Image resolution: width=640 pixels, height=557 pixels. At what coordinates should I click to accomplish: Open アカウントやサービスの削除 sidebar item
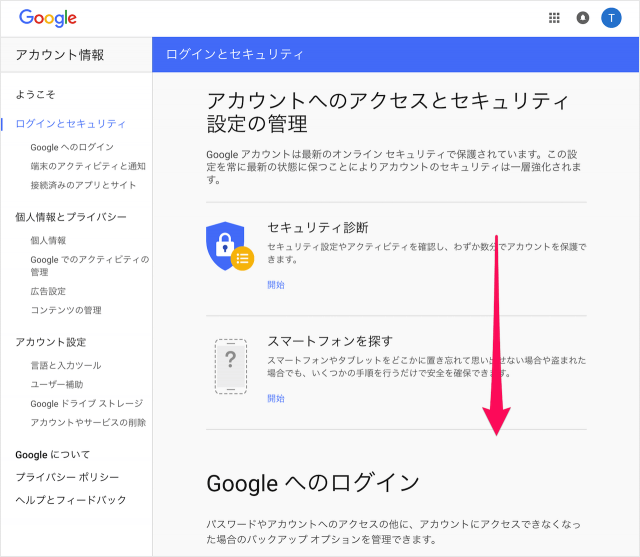[88, 422]
